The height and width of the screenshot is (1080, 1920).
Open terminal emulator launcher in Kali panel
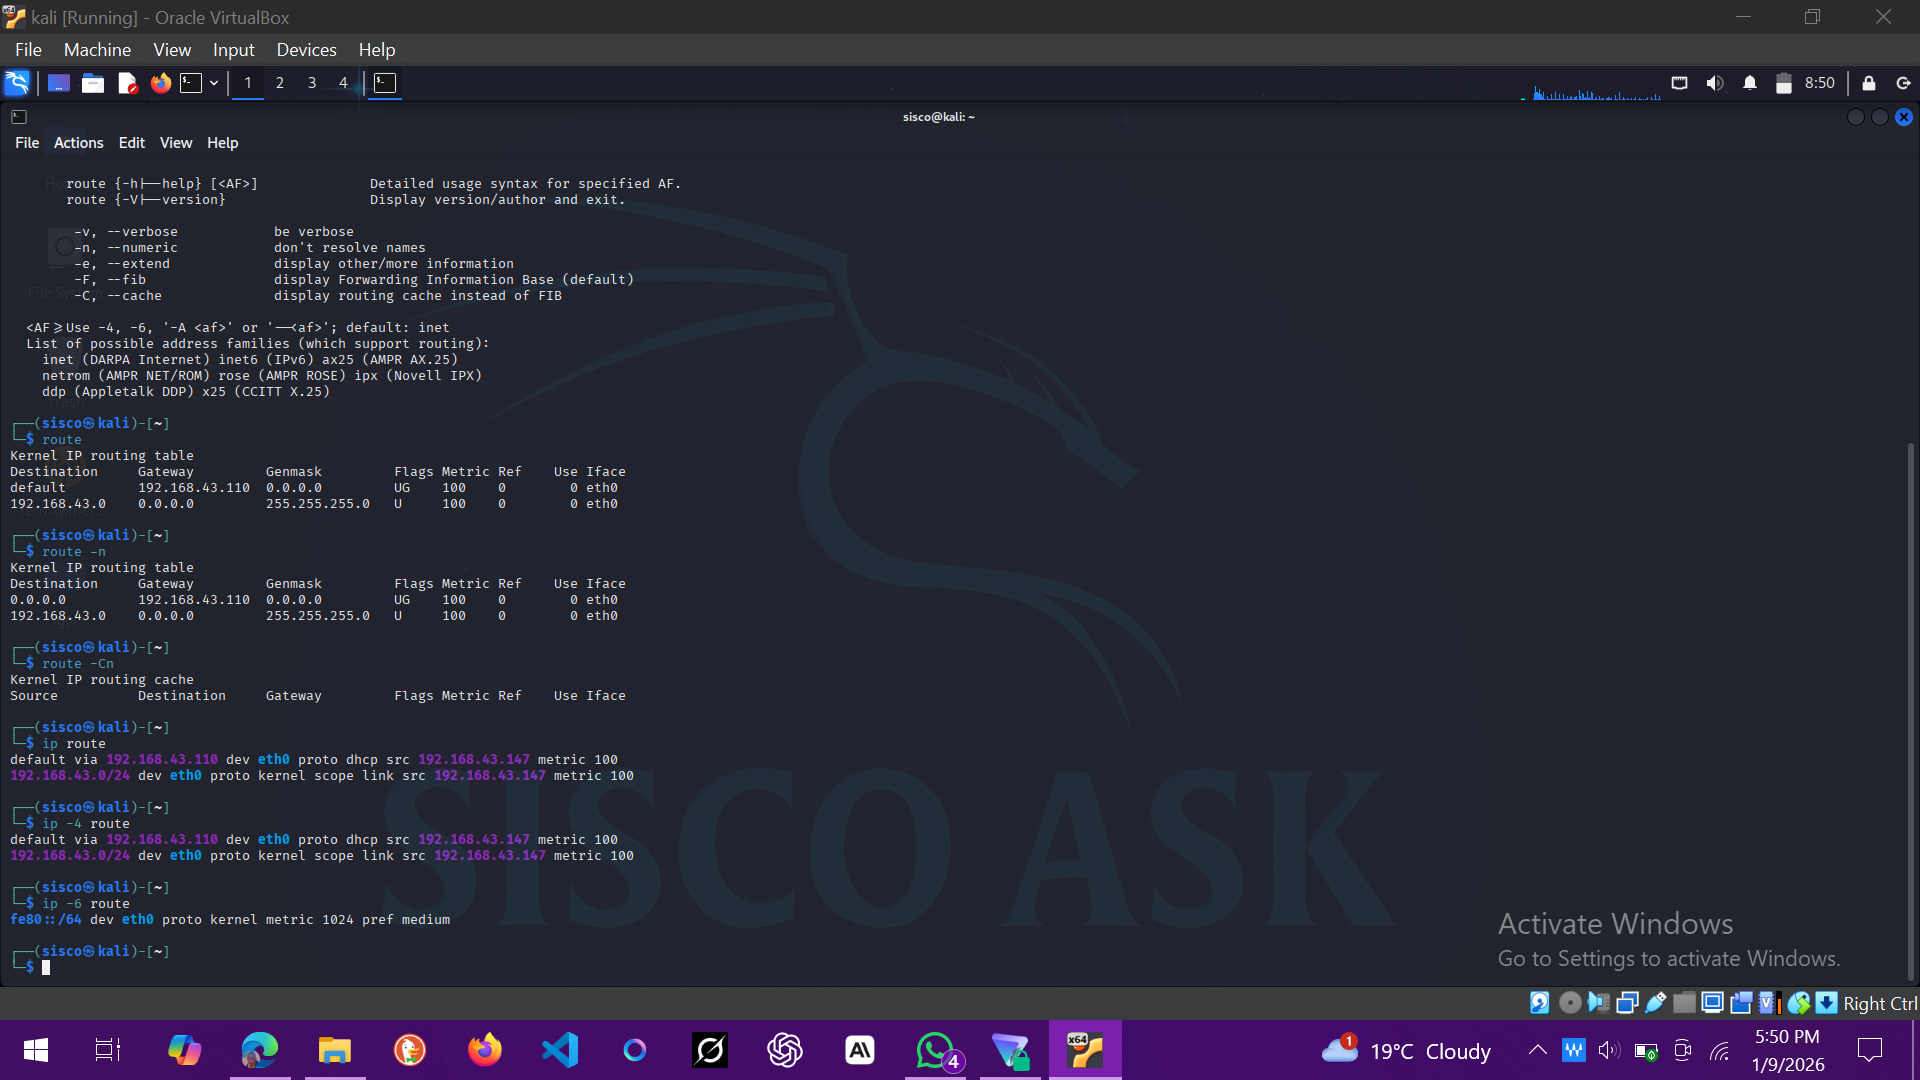(191, 83)
